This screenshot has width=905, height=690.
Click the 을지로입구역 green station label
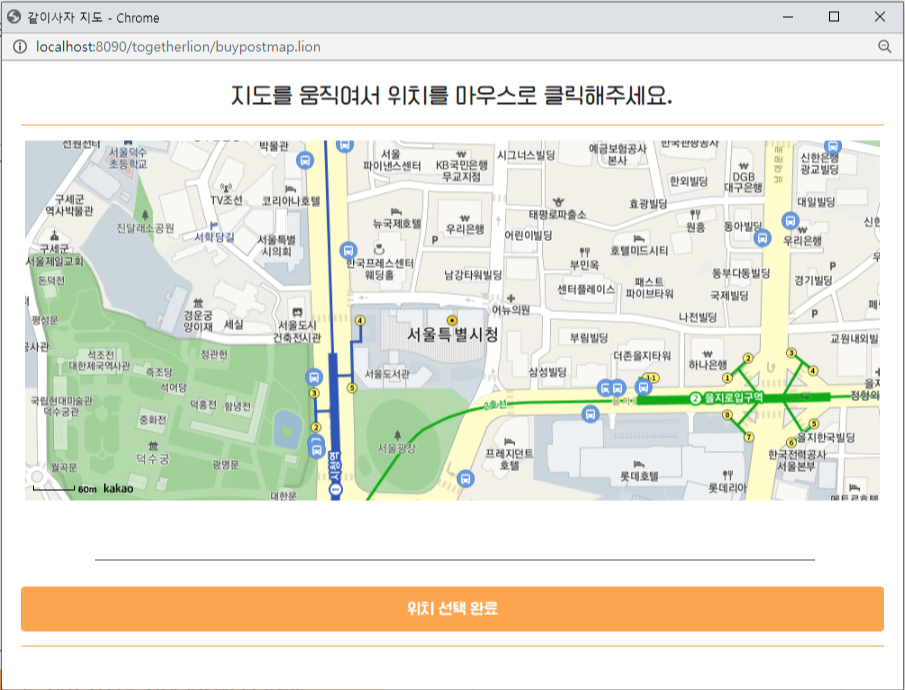point(727,398)
